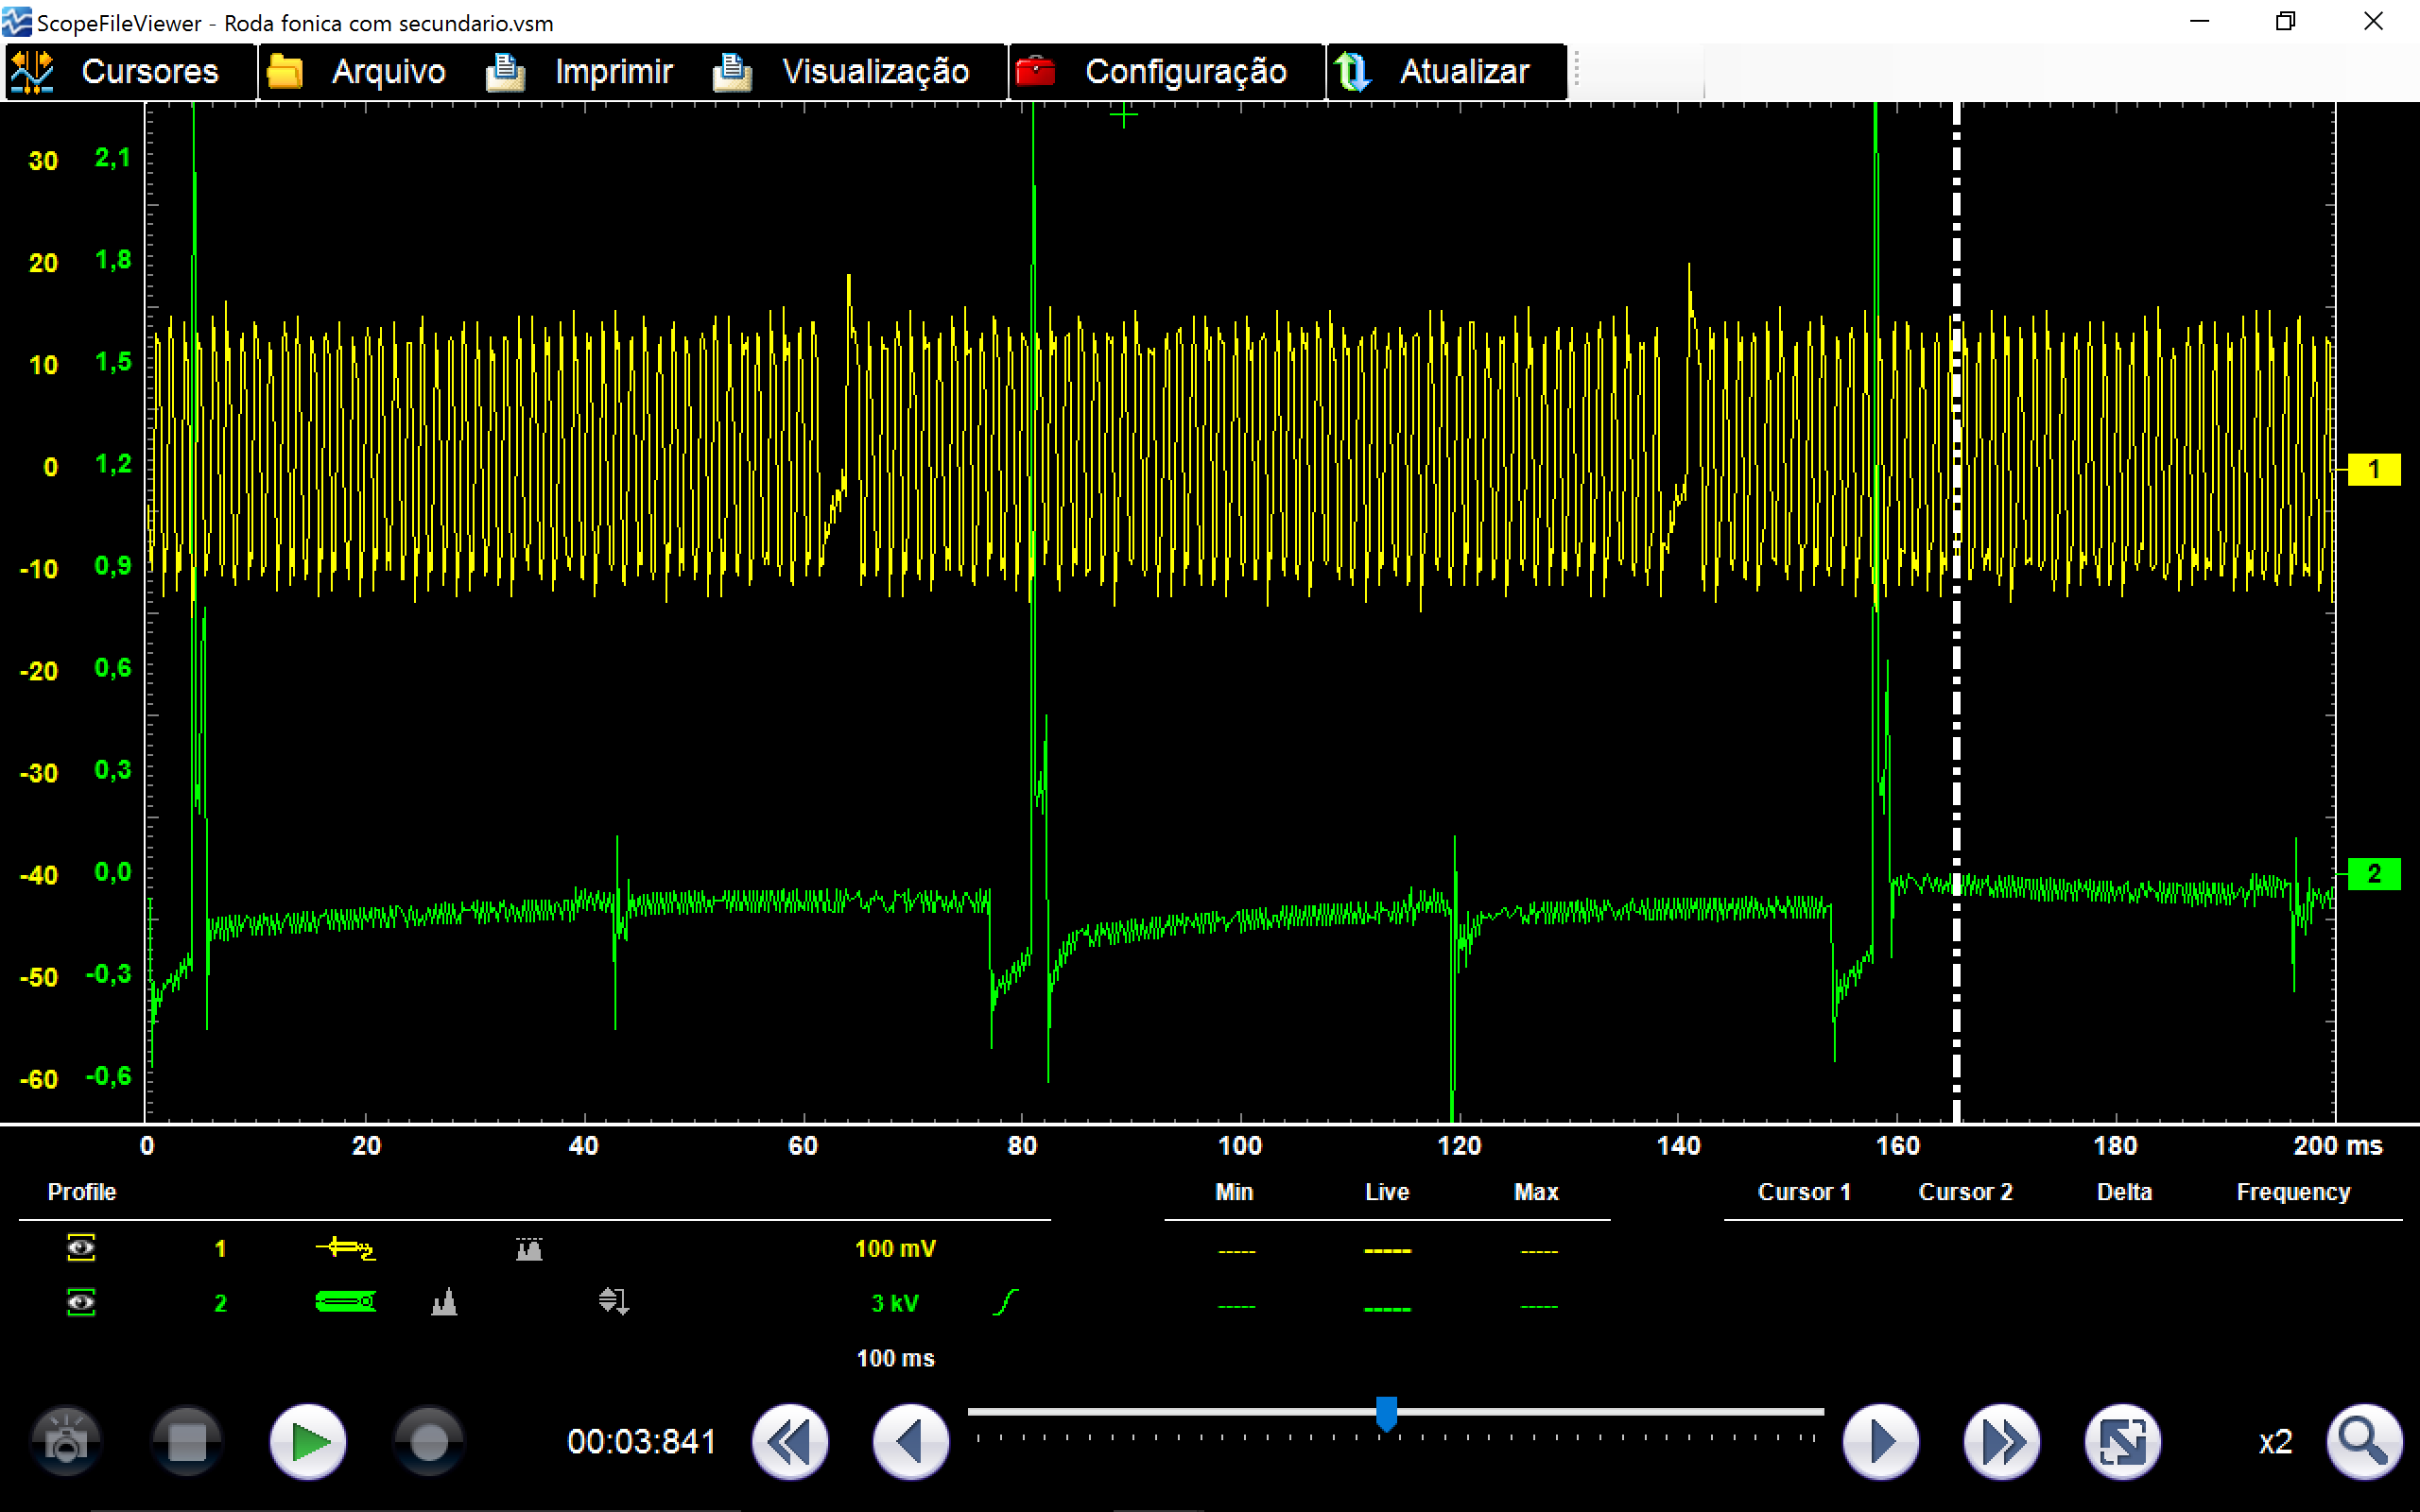
Task: Click the fit-to-screen resize icon
Action: pos(2122,1441)
